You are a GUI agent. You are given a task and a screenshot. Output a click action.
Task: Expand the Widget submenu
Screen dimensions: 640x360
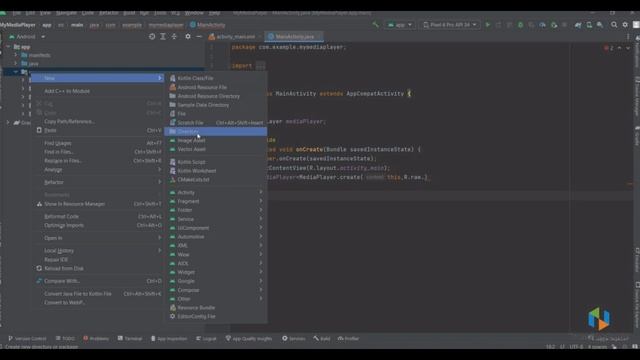[x=216, y=272]
